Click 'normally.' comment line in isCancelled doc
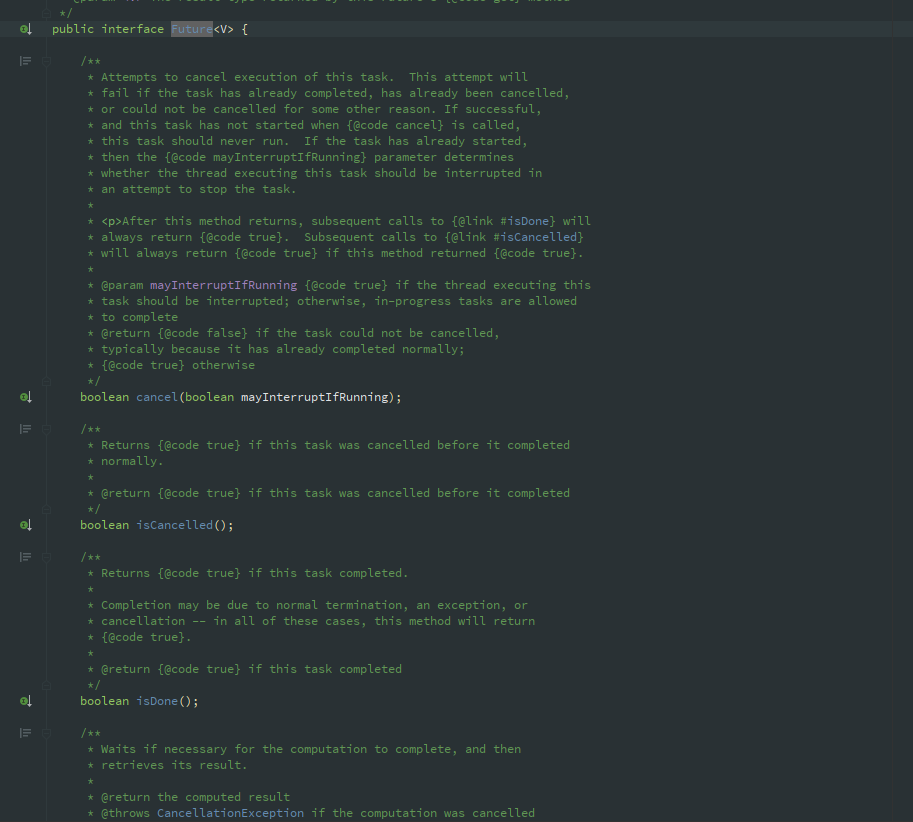This screenshot has width=913, height=822. tap(132, 461)
